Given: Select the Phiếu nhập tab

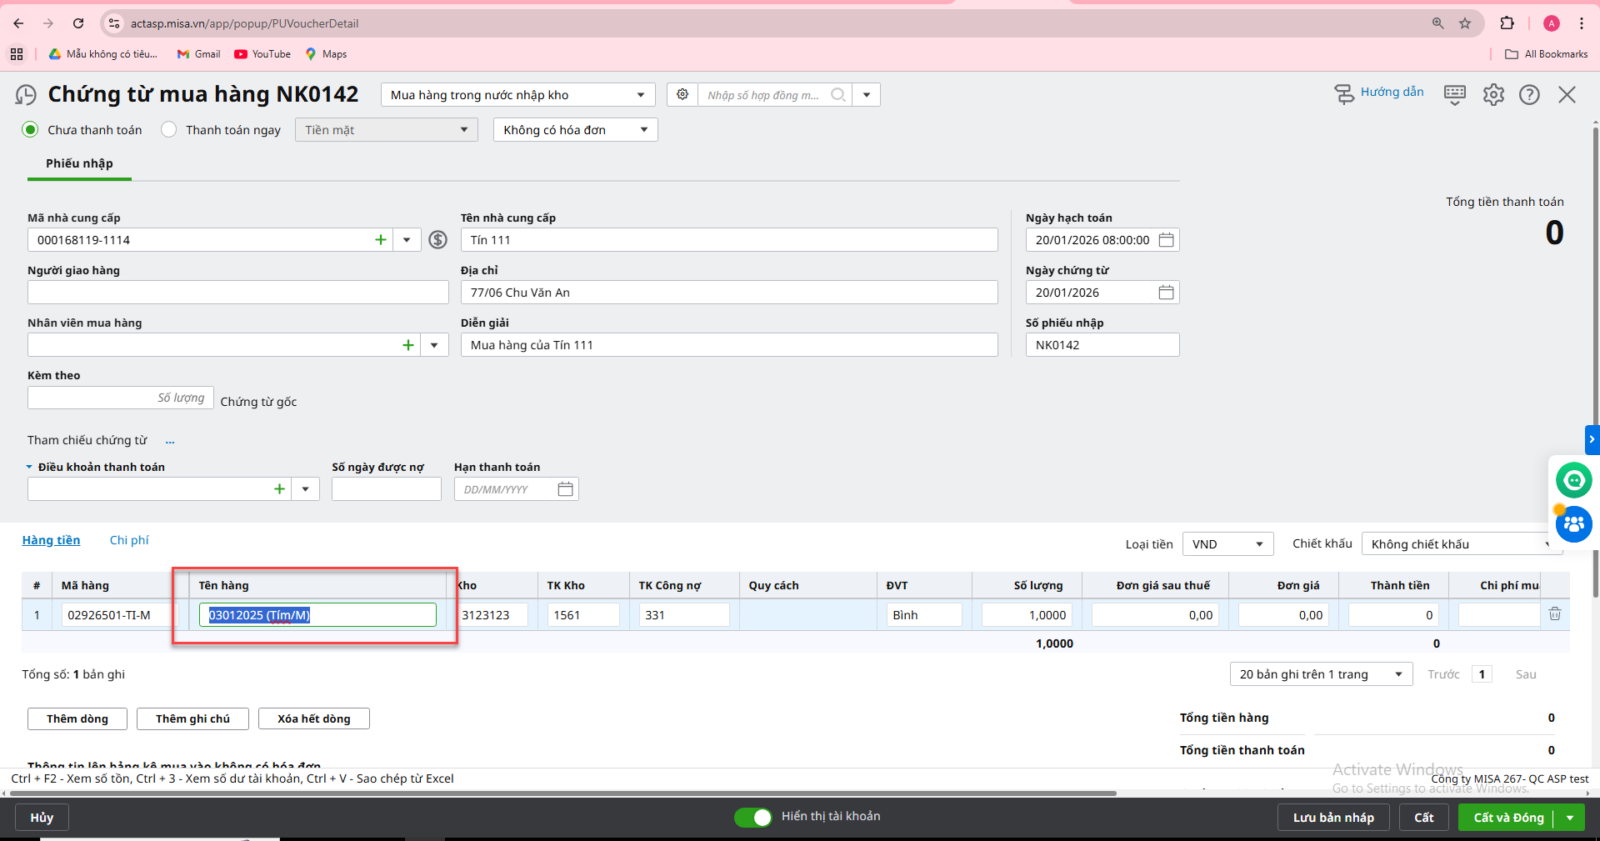Looking at the screenshot, I should [x=79, y=164].
